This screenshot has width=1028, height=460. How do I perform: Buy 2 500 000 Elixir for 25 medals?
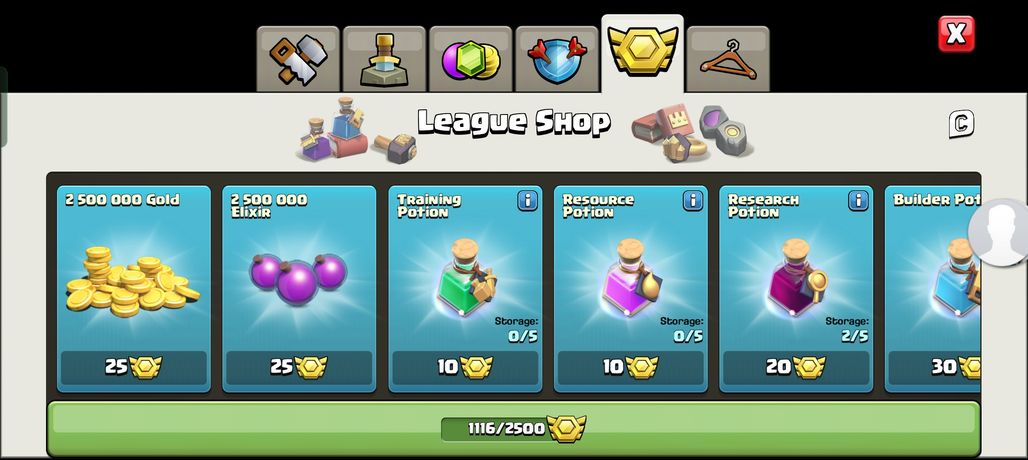tap(299, 367)
